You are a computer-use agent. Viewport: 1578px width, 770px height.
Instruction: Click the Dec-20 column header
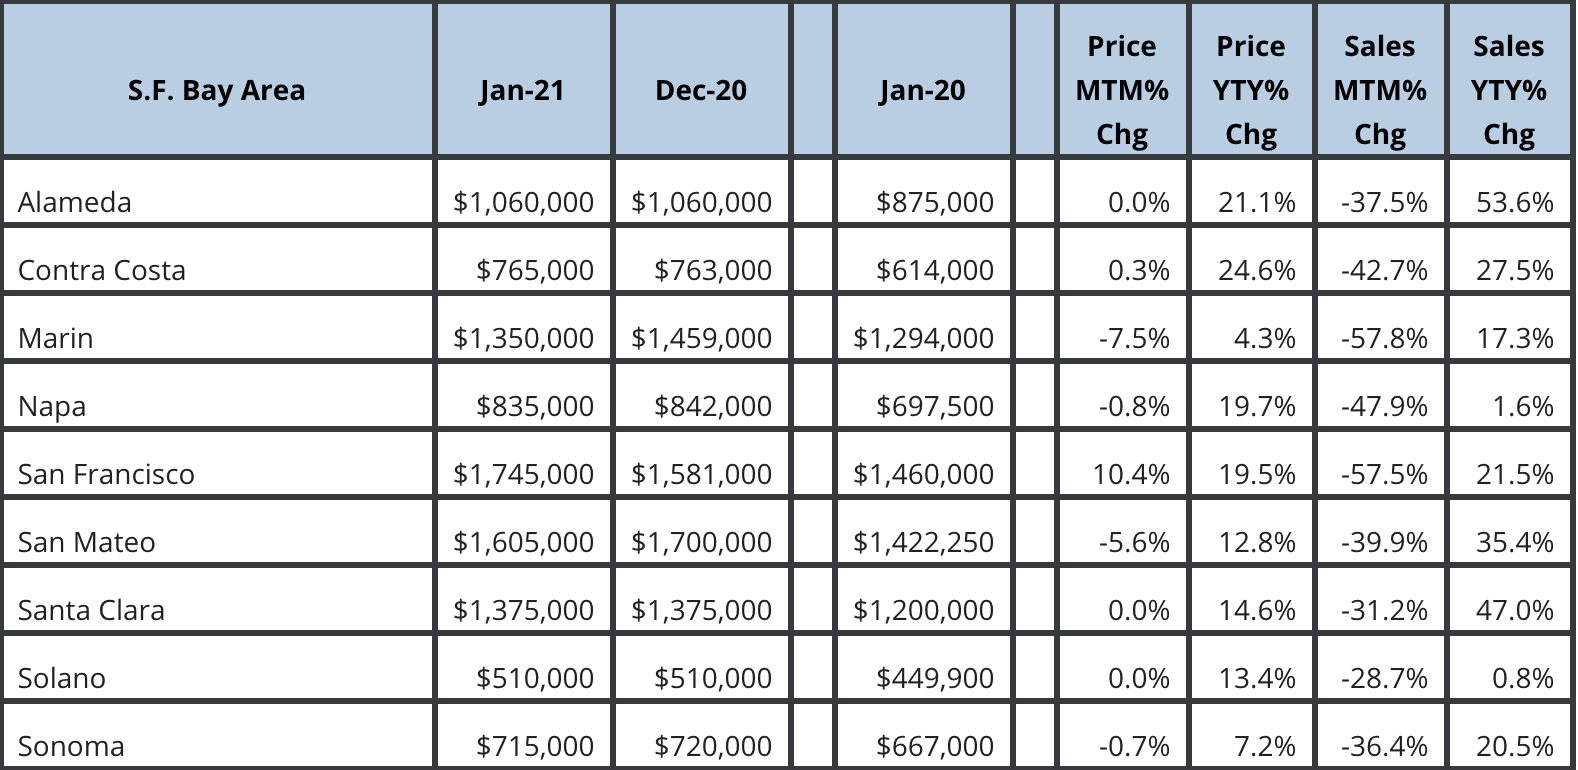coord(701,90)
